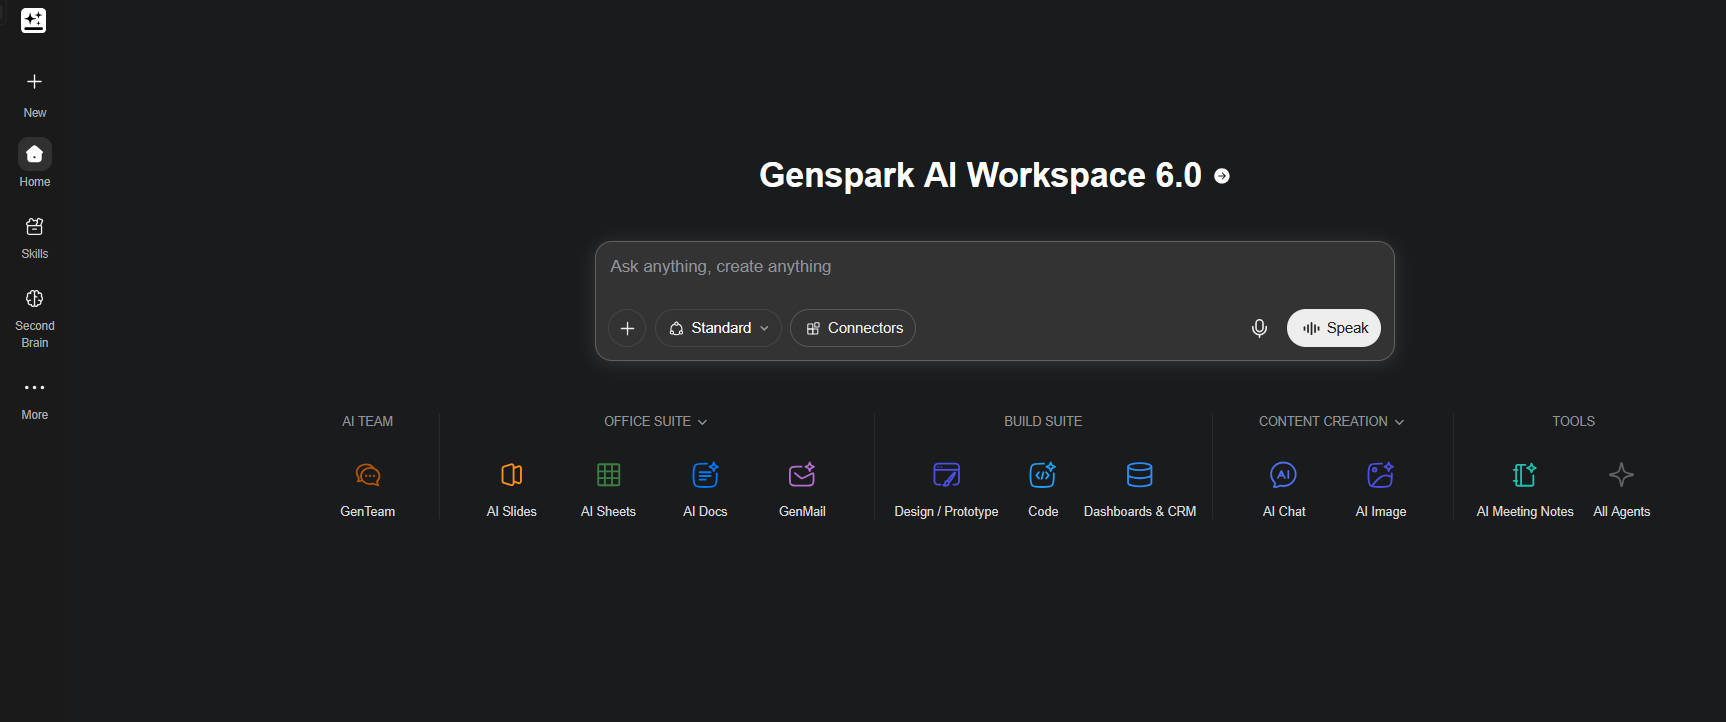
Task: Expand the OFFICE SUITE category dropdown
Action: pyautogui.click(x=656, y=422)
